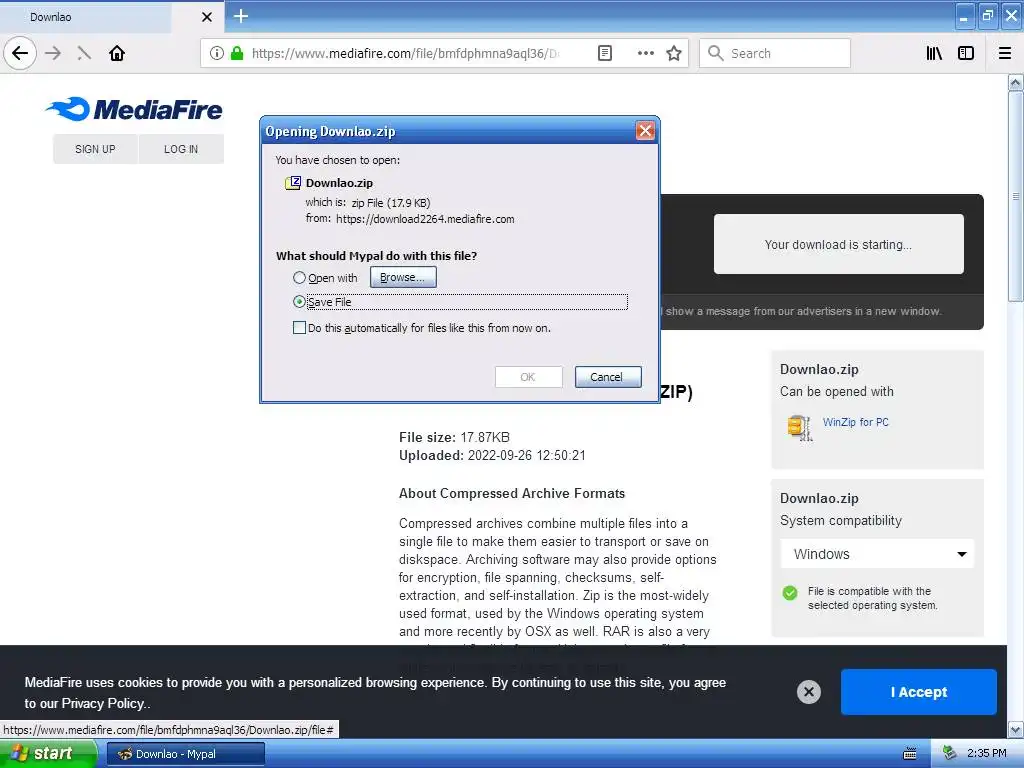Click the 2:35 PM system clock
Image resolution: width=1024 pixels, height=768 pixels.
pos(987,753)
